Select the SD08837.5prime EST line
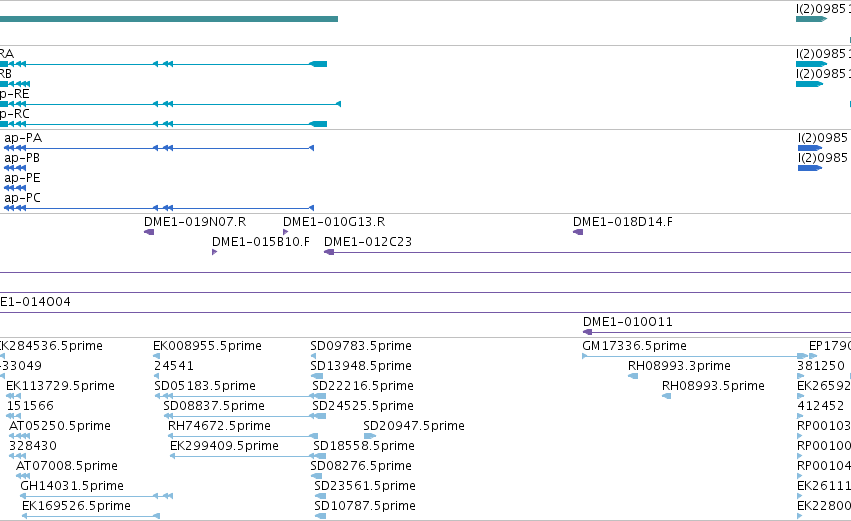The image size is (851, 521). tap(244, 416)
